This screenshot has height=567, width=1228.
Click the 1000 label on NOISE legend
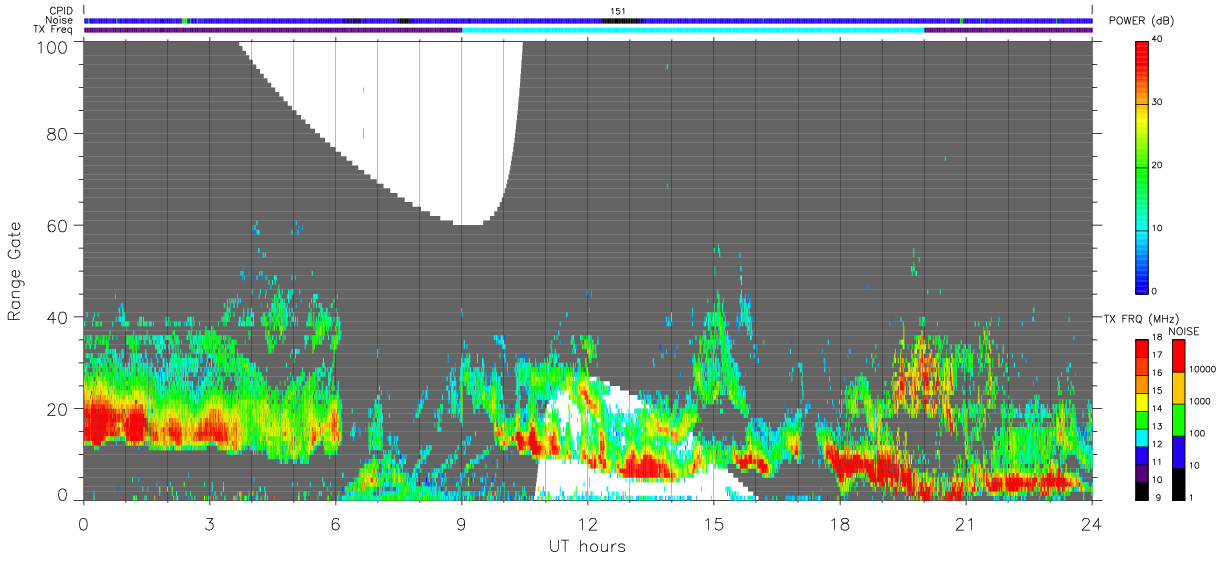click(1200, 401)
